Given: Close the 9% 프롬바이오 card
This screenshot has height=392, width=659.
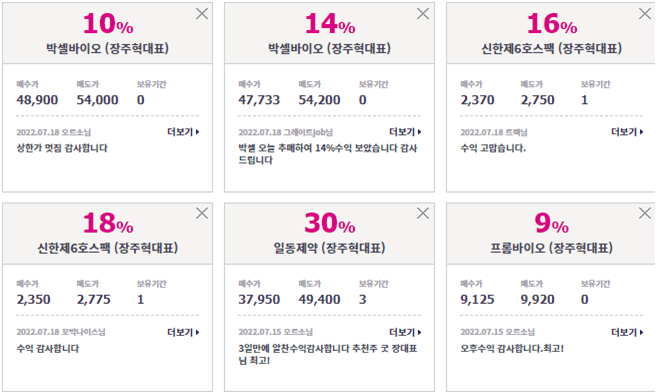Looking at the screenshot, I should 645,213.
